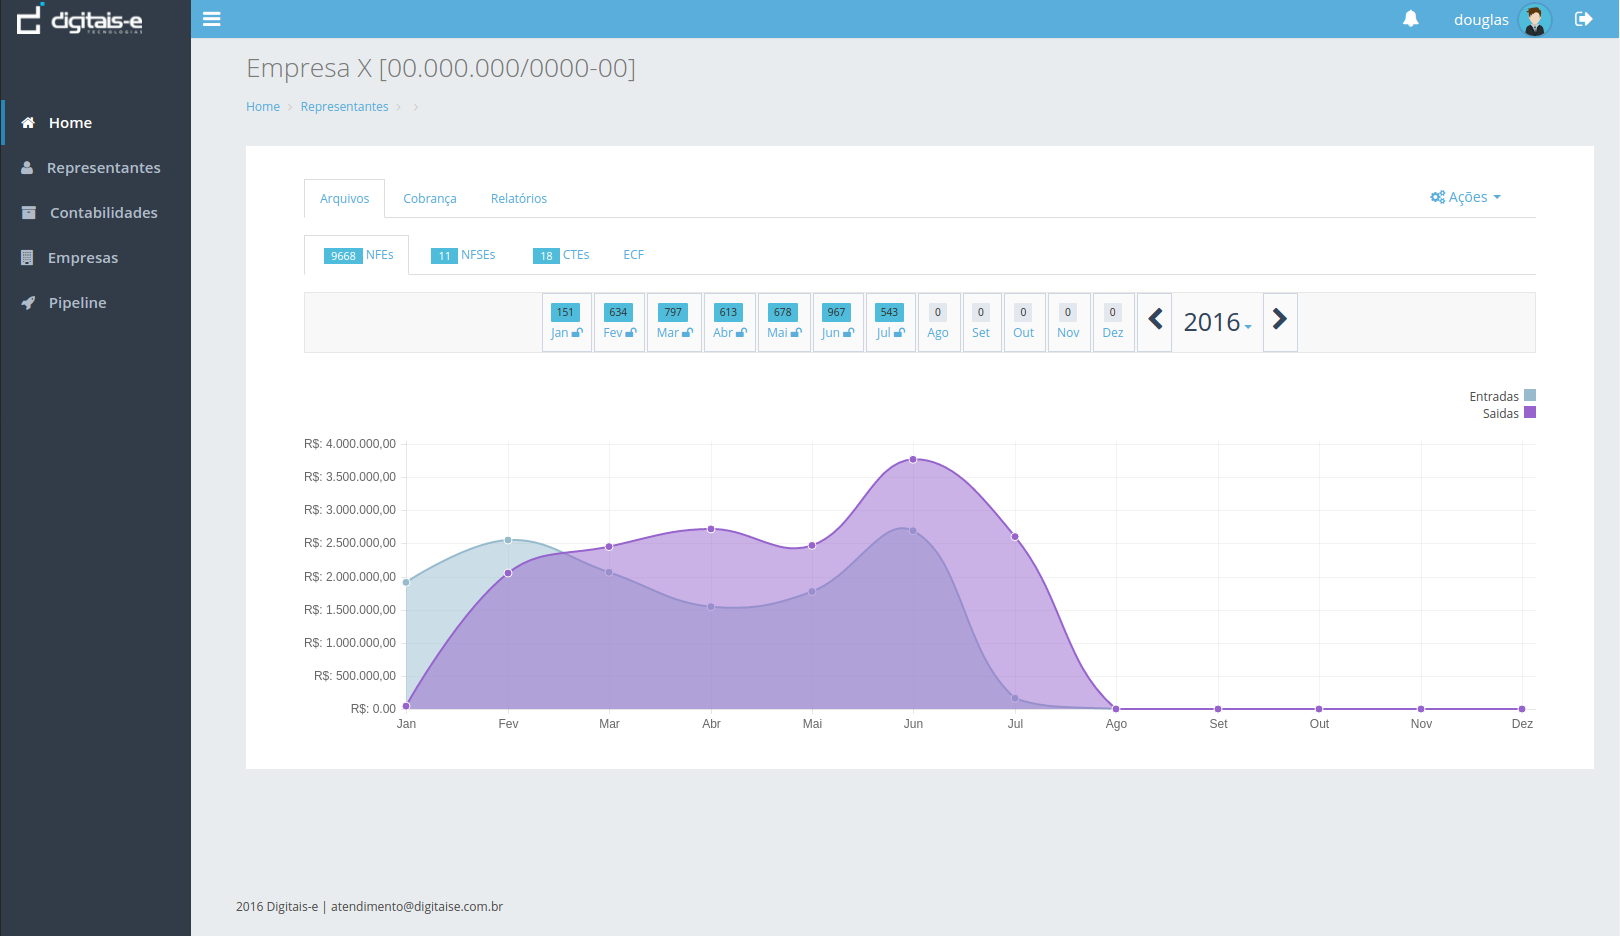Switch to the Cobrança tab
1620x936 pixels.
429,199
